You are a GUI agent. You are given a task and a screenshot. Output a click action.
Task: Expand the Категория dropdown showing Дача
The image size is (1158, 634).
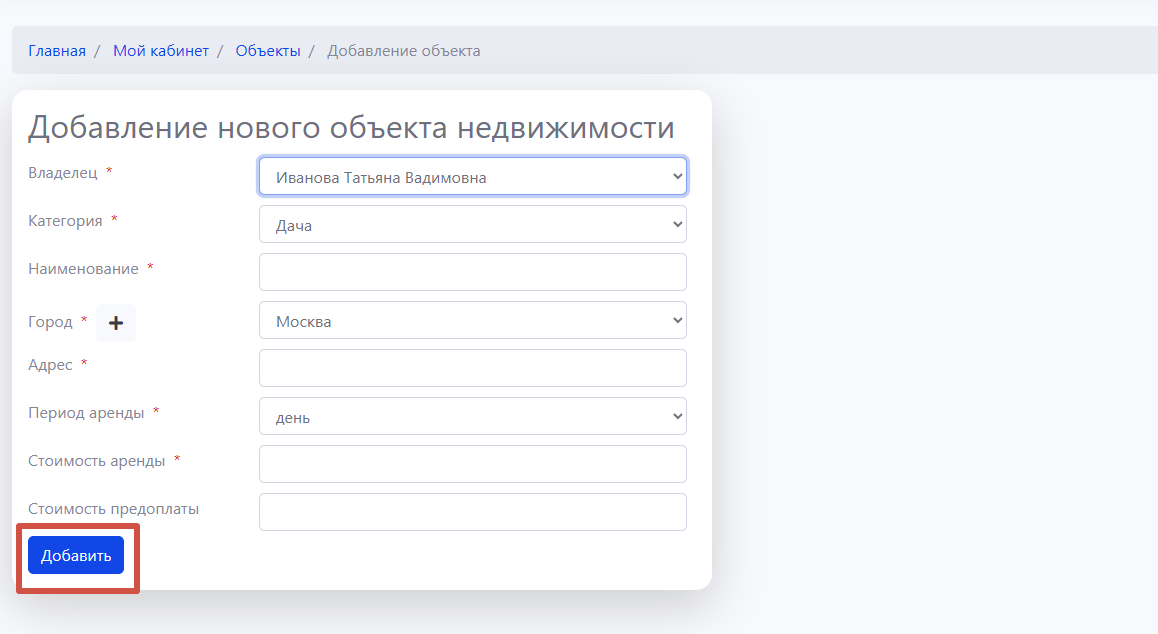click(x=472, y=225)
